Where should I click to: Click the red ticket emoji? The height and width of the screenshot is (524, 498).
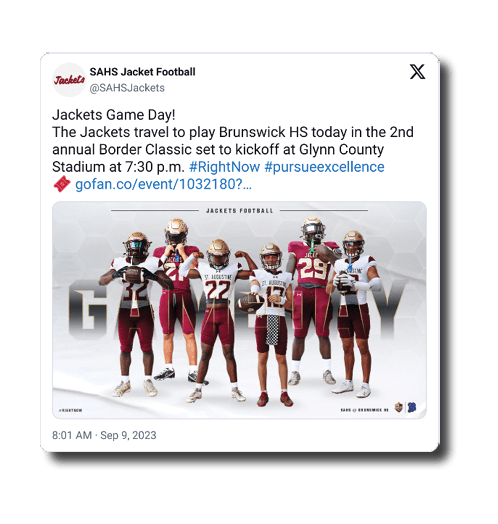point(62,184)
